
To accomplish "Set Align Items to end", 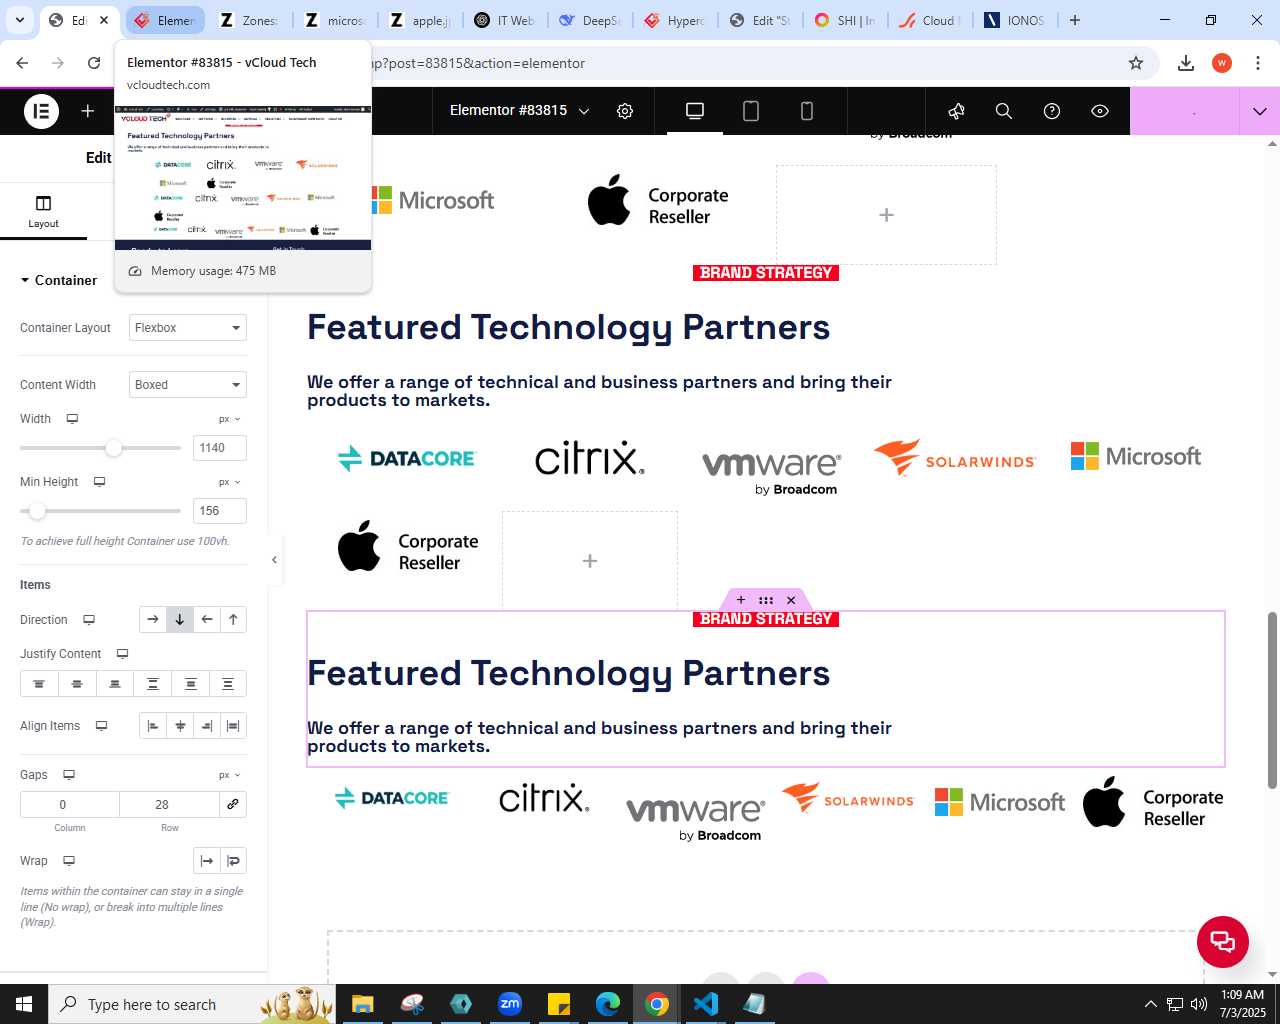I will [206, 726].
